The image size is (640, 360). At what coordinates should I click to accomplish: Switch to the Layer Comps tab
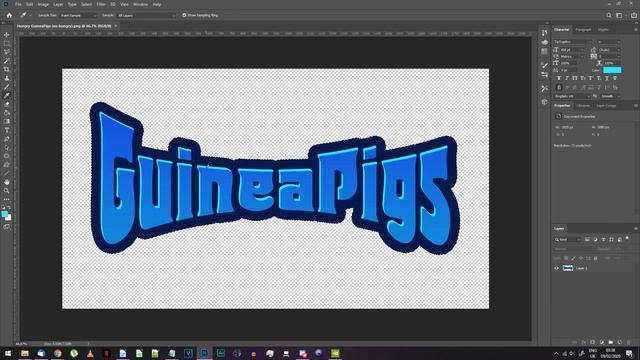click(606, 106)
